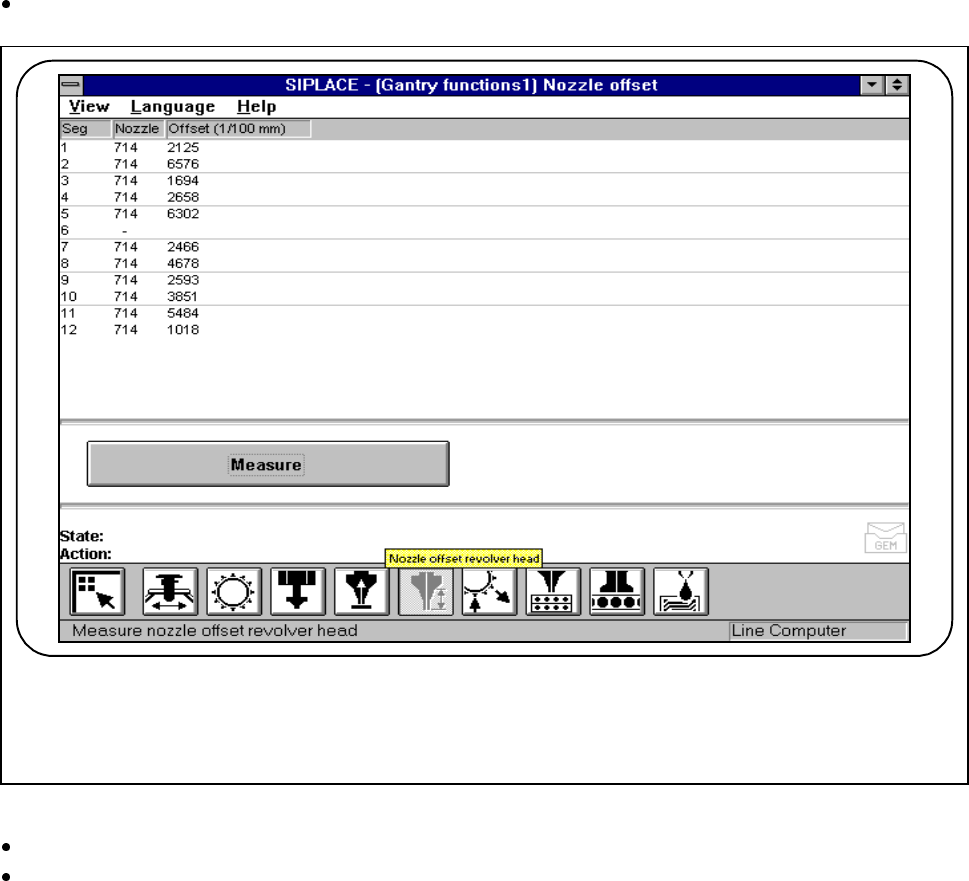Select row with offset 1018
969x881 pixels.
click(484, 330)
